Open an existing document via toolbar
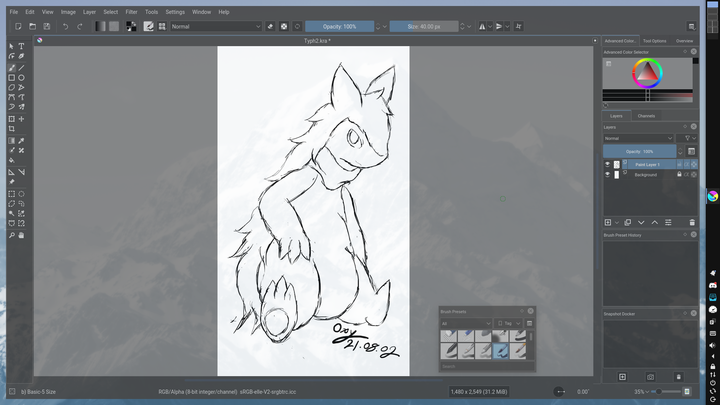720x405 pixels. coord(33,27)
